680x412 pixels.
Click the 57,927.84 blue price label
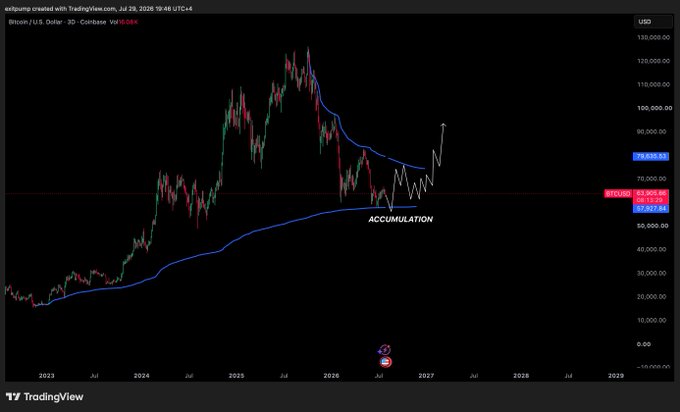pyautogui.click(x=651, y=209)
